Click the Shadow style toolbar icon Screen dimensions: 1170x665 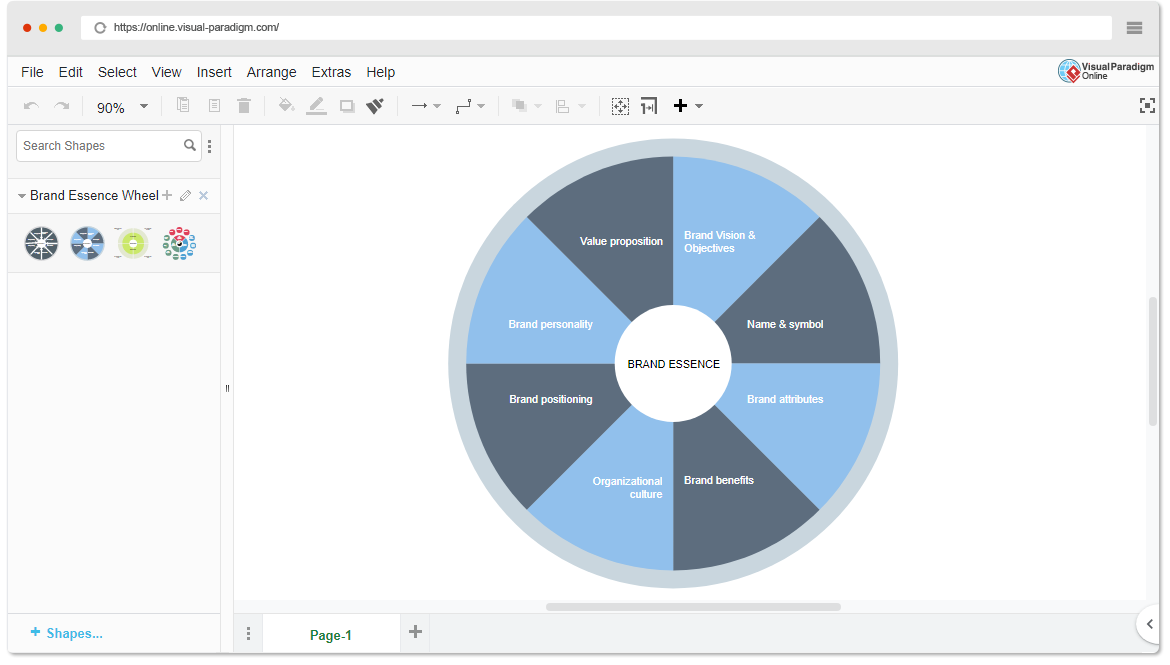tap(346, 105)
